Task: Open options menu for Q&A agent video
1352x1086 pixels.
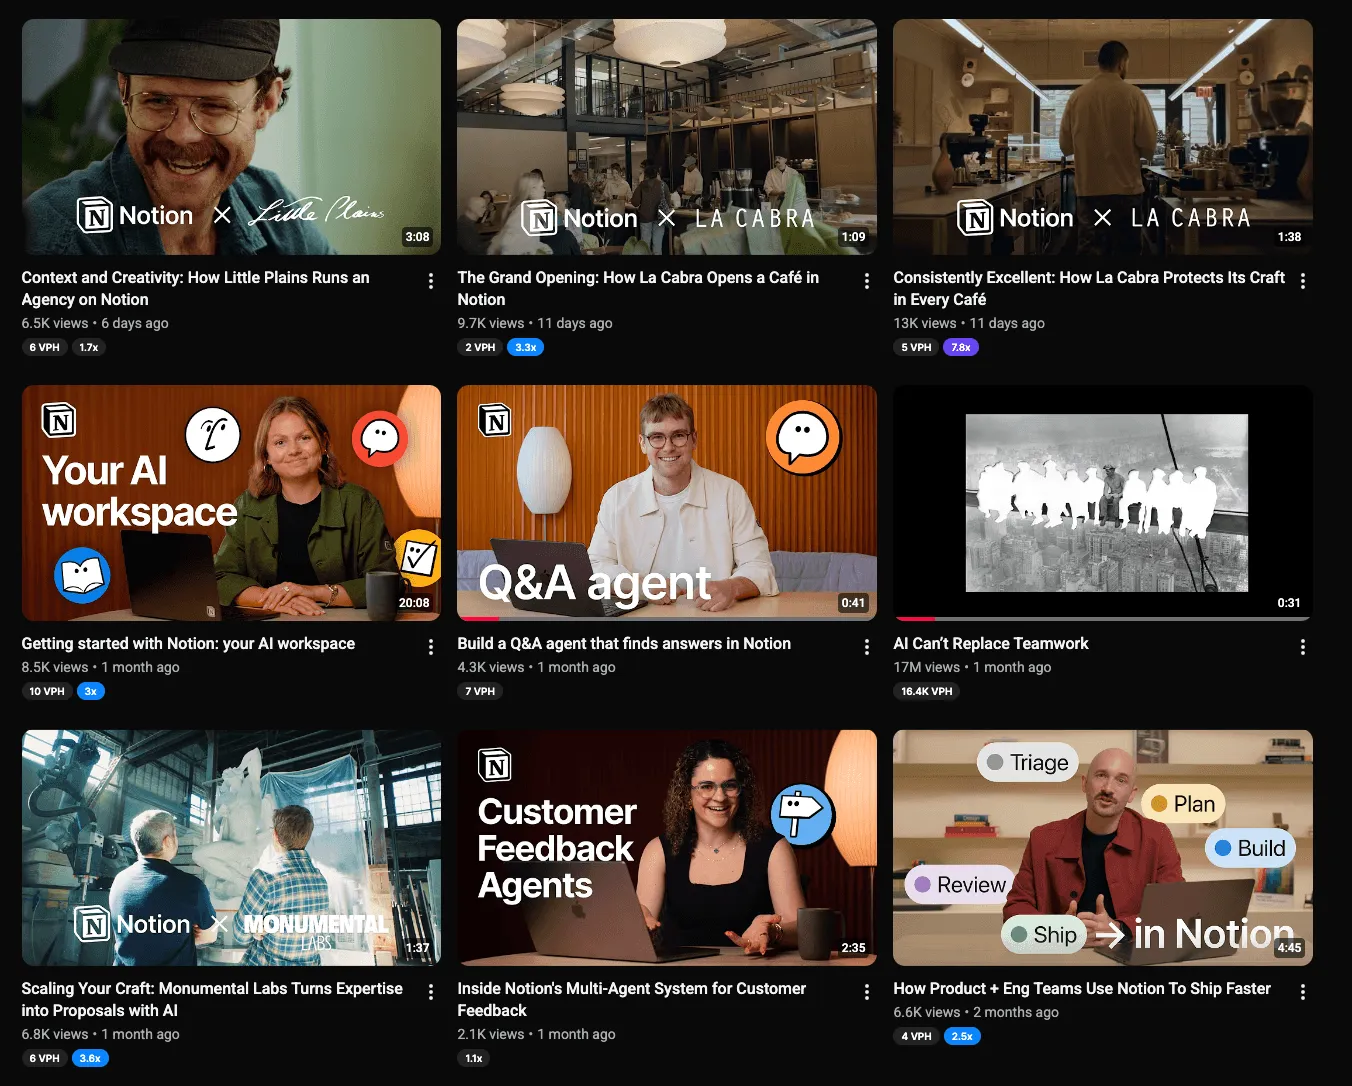Action: click(867, 647)
